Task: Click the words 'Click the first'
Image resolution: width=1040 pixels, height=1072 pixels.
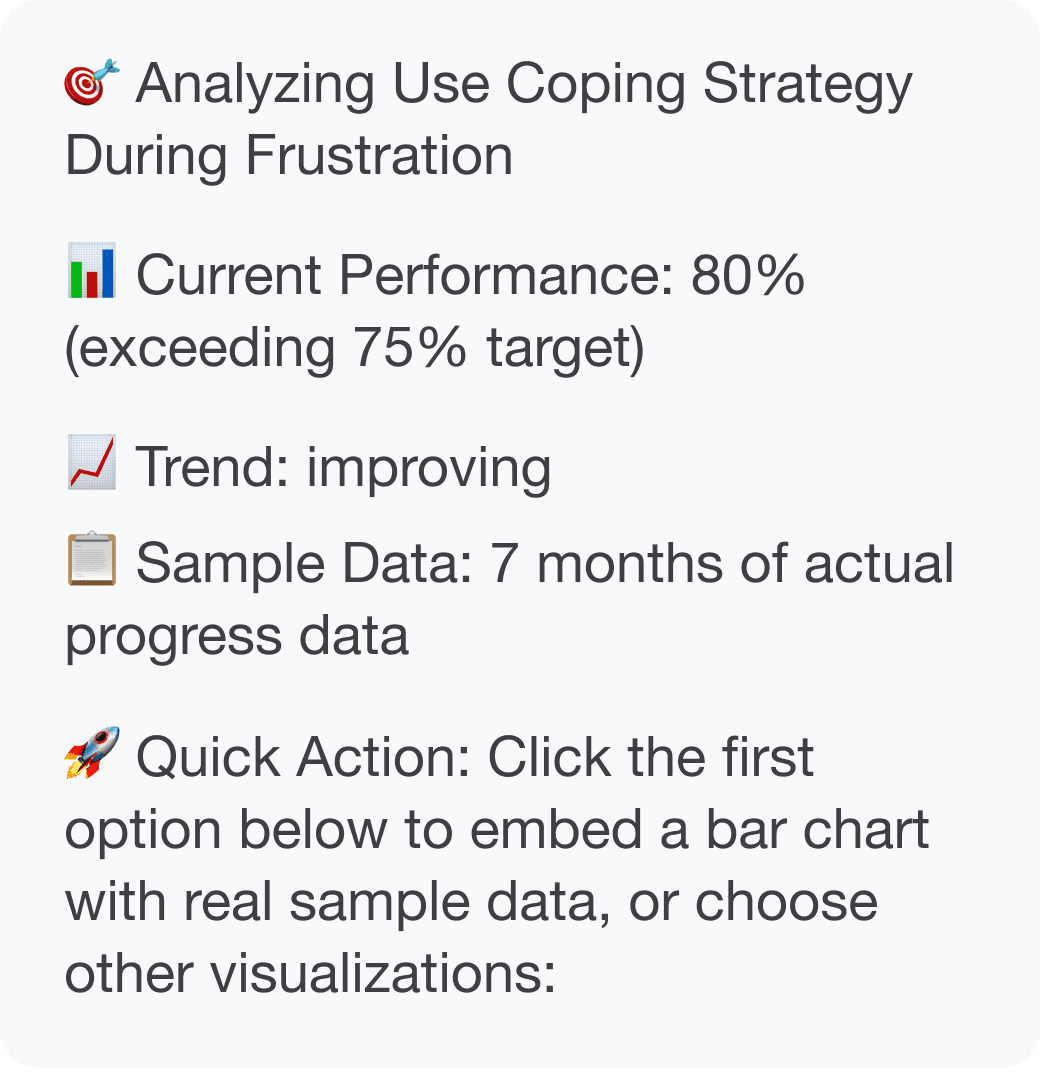Action: point(650,758)
